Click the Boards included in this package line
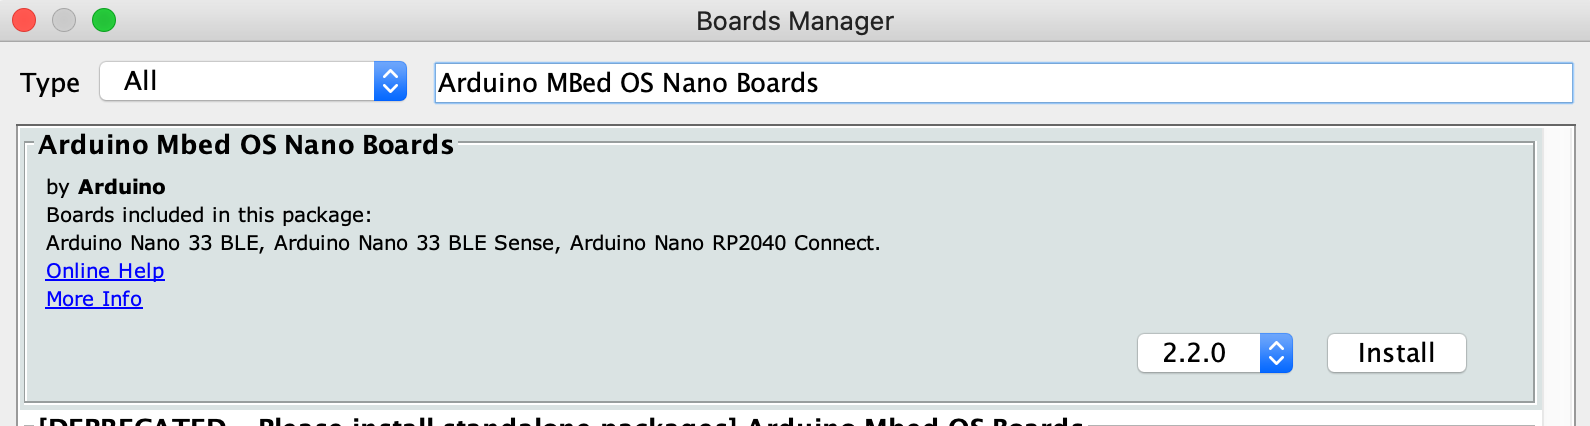This screenshot has width=1590, height=426. 209,215
